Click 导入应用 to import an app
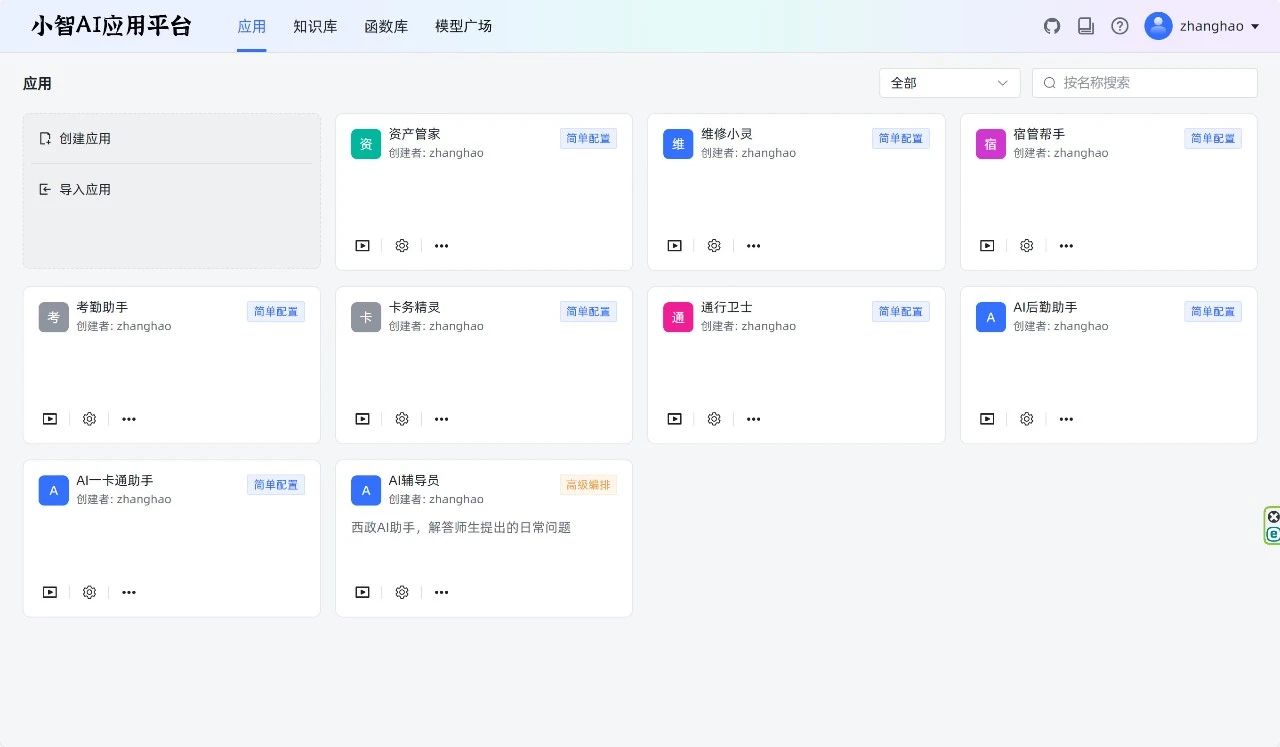1280x747 pixels. (x=84, y=190)
